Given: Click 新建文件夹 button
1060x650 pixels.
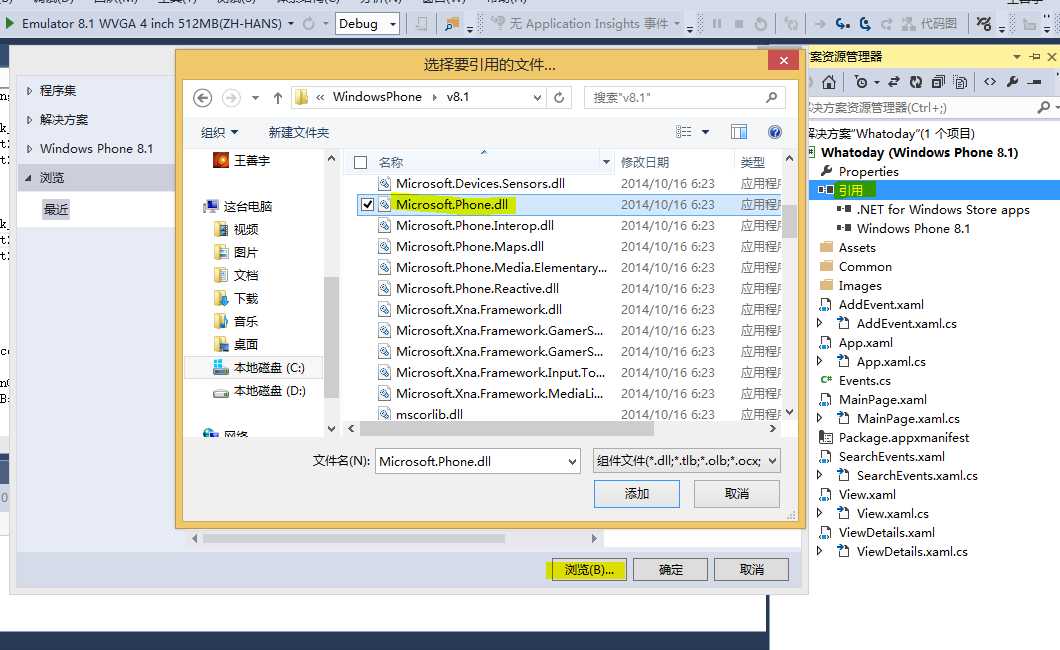Looking at the screenshot, I should click(298, 132).
